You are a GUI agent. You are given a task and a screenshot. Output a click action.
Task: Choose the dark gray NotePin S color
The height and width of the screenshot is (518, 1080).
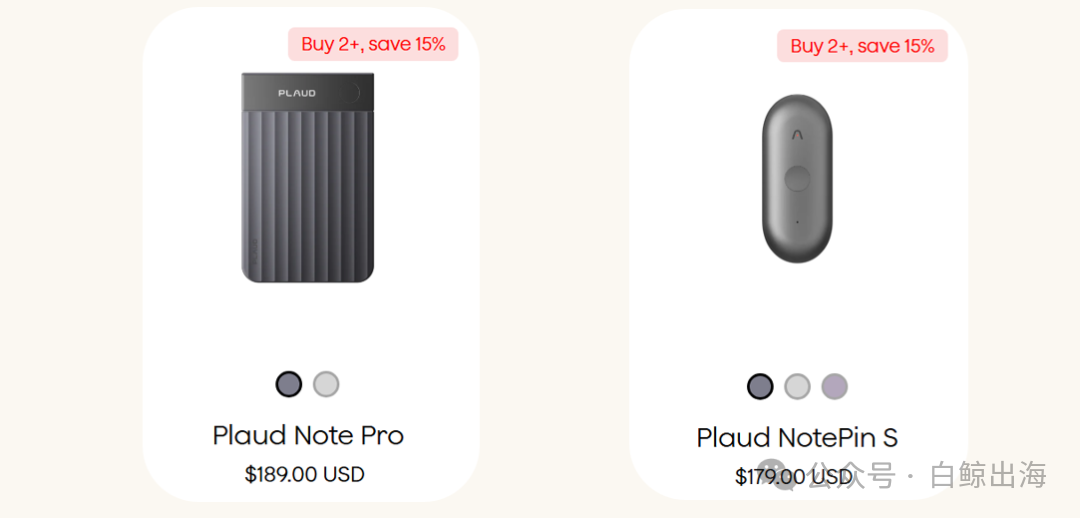(760, 386)
